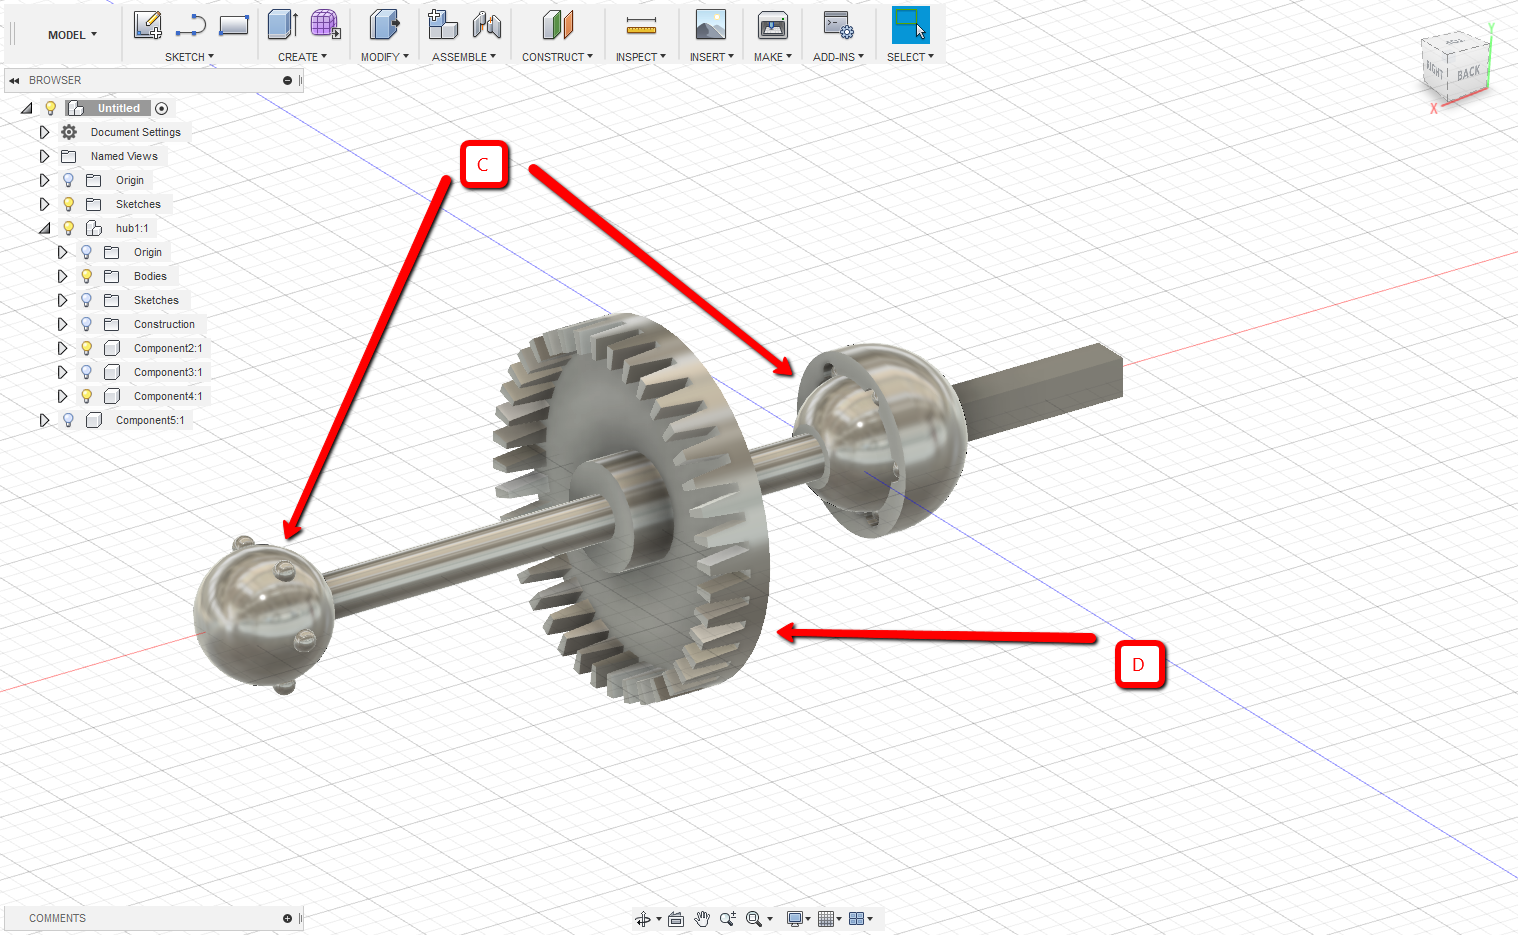The height and width of the screenshot is (935, 1518).
Task: Click the Comments panel expand plus button
Action: (287, 918)
